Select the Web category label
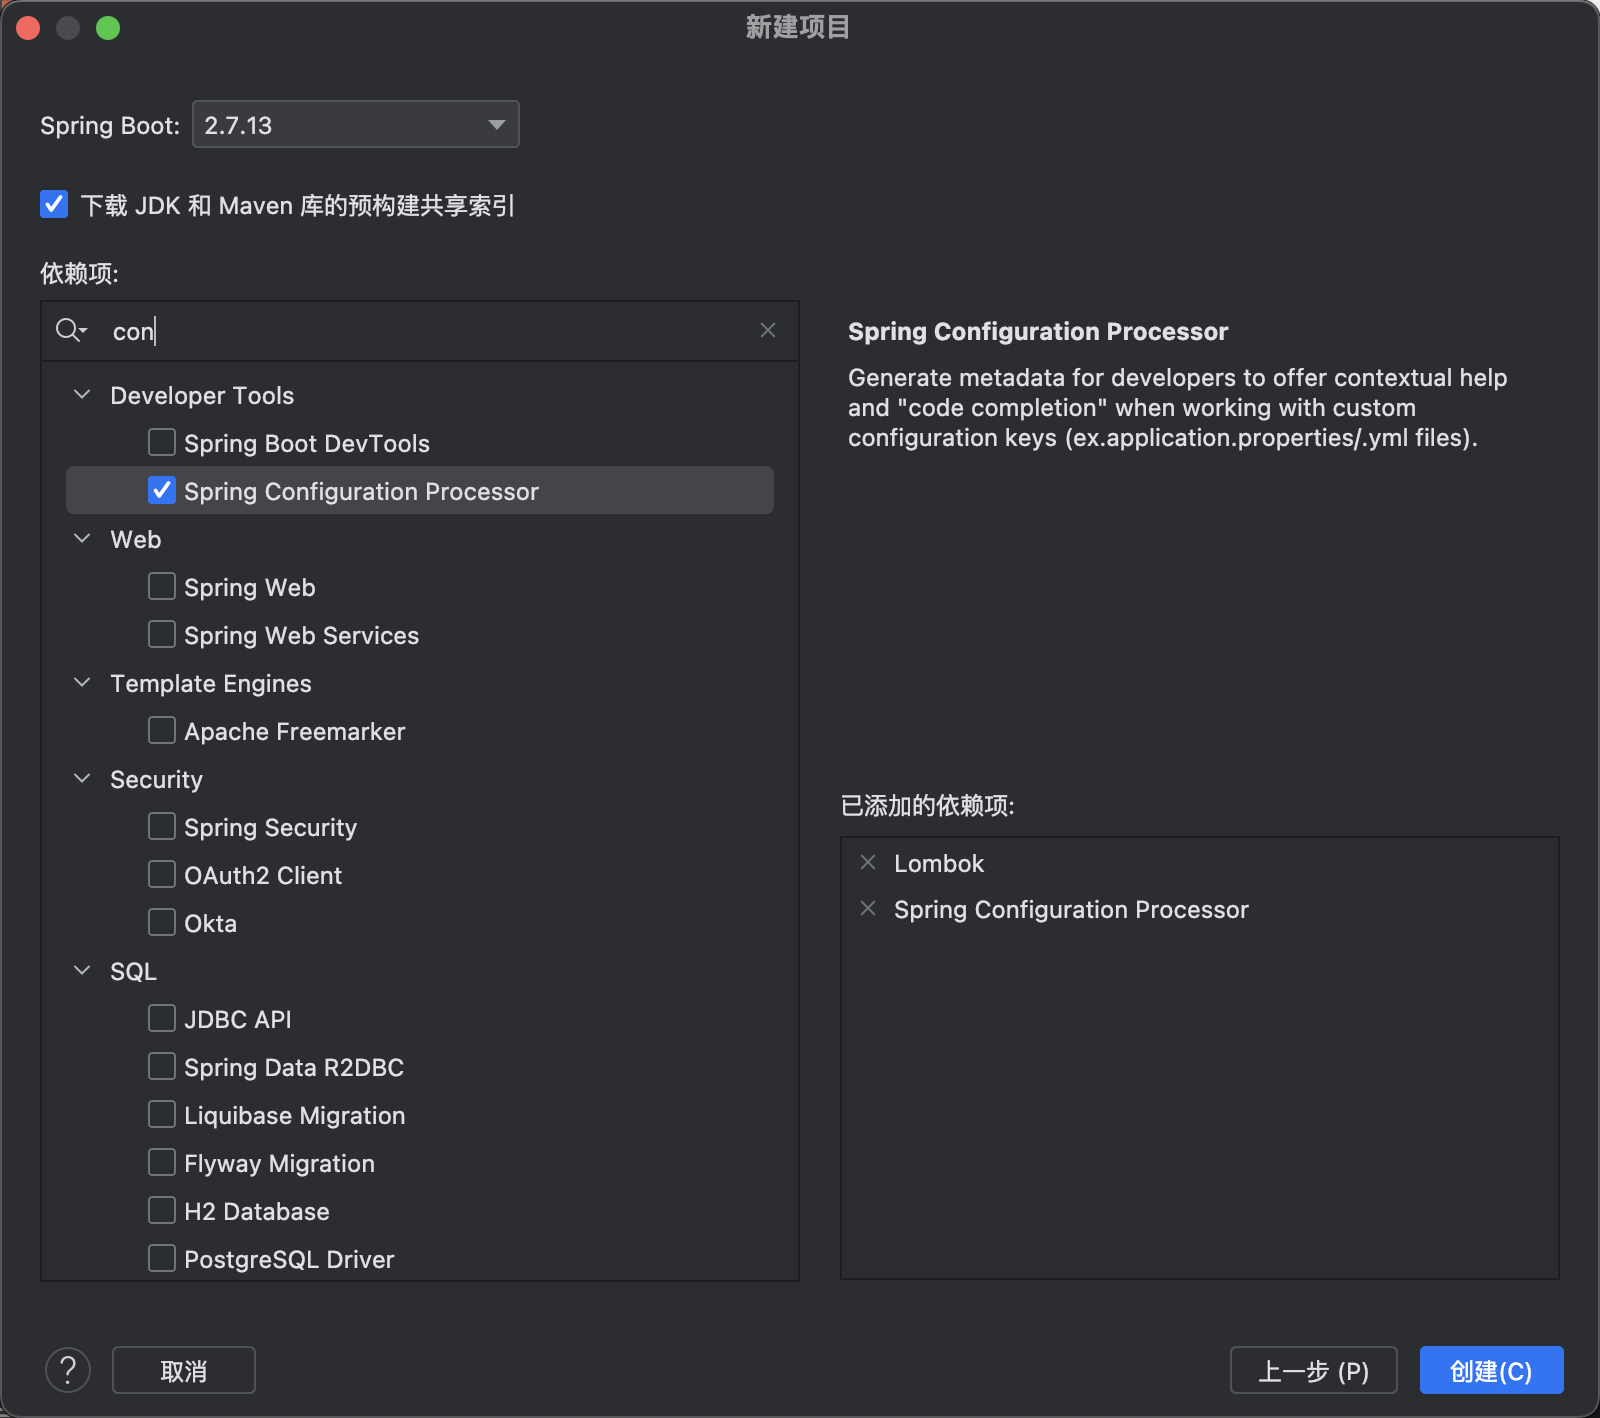The width and height of the screenshot is (1600, 1418). pyautogui.click(x=135, y=539)
